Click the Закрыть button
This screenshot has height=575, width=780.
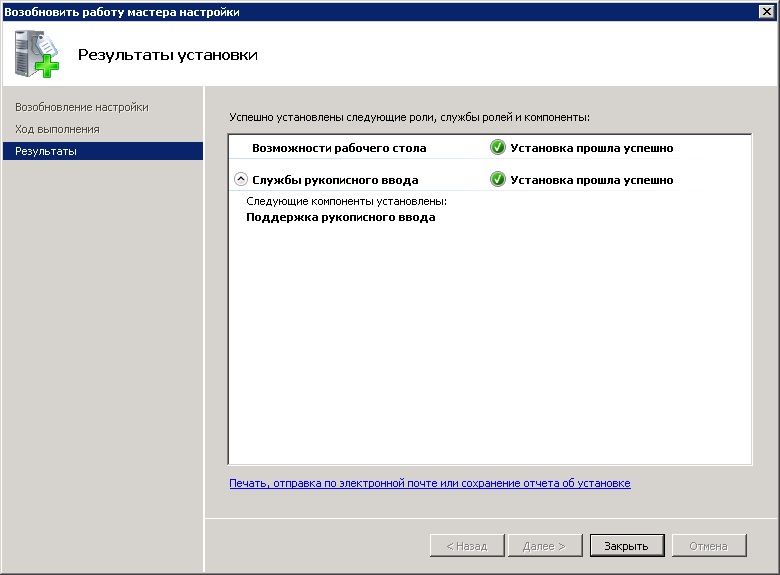tap(627, 546)
